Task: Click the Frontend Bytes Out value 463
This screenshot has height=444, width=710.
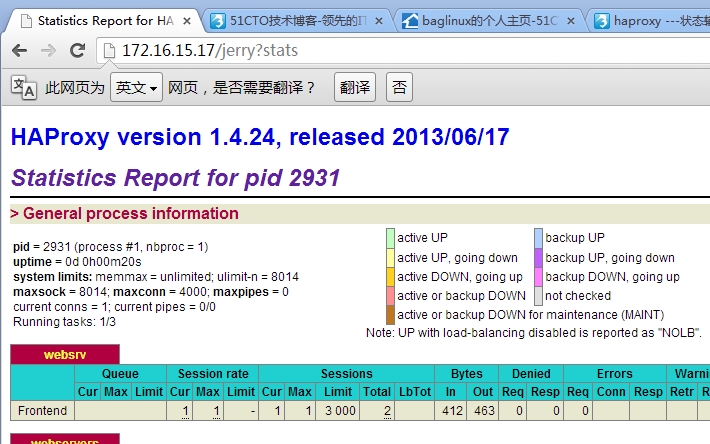Action: pos(483,411)
